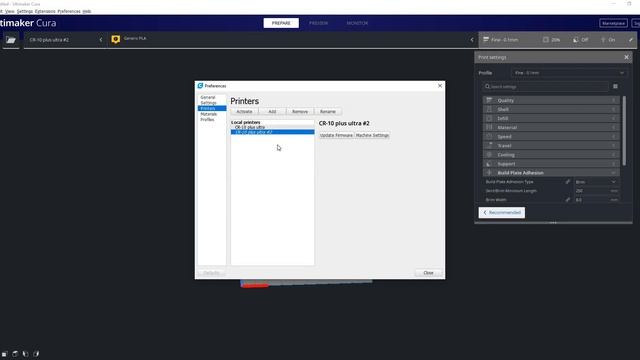
Task: Click the Support category icon
Action: point(489,164)
